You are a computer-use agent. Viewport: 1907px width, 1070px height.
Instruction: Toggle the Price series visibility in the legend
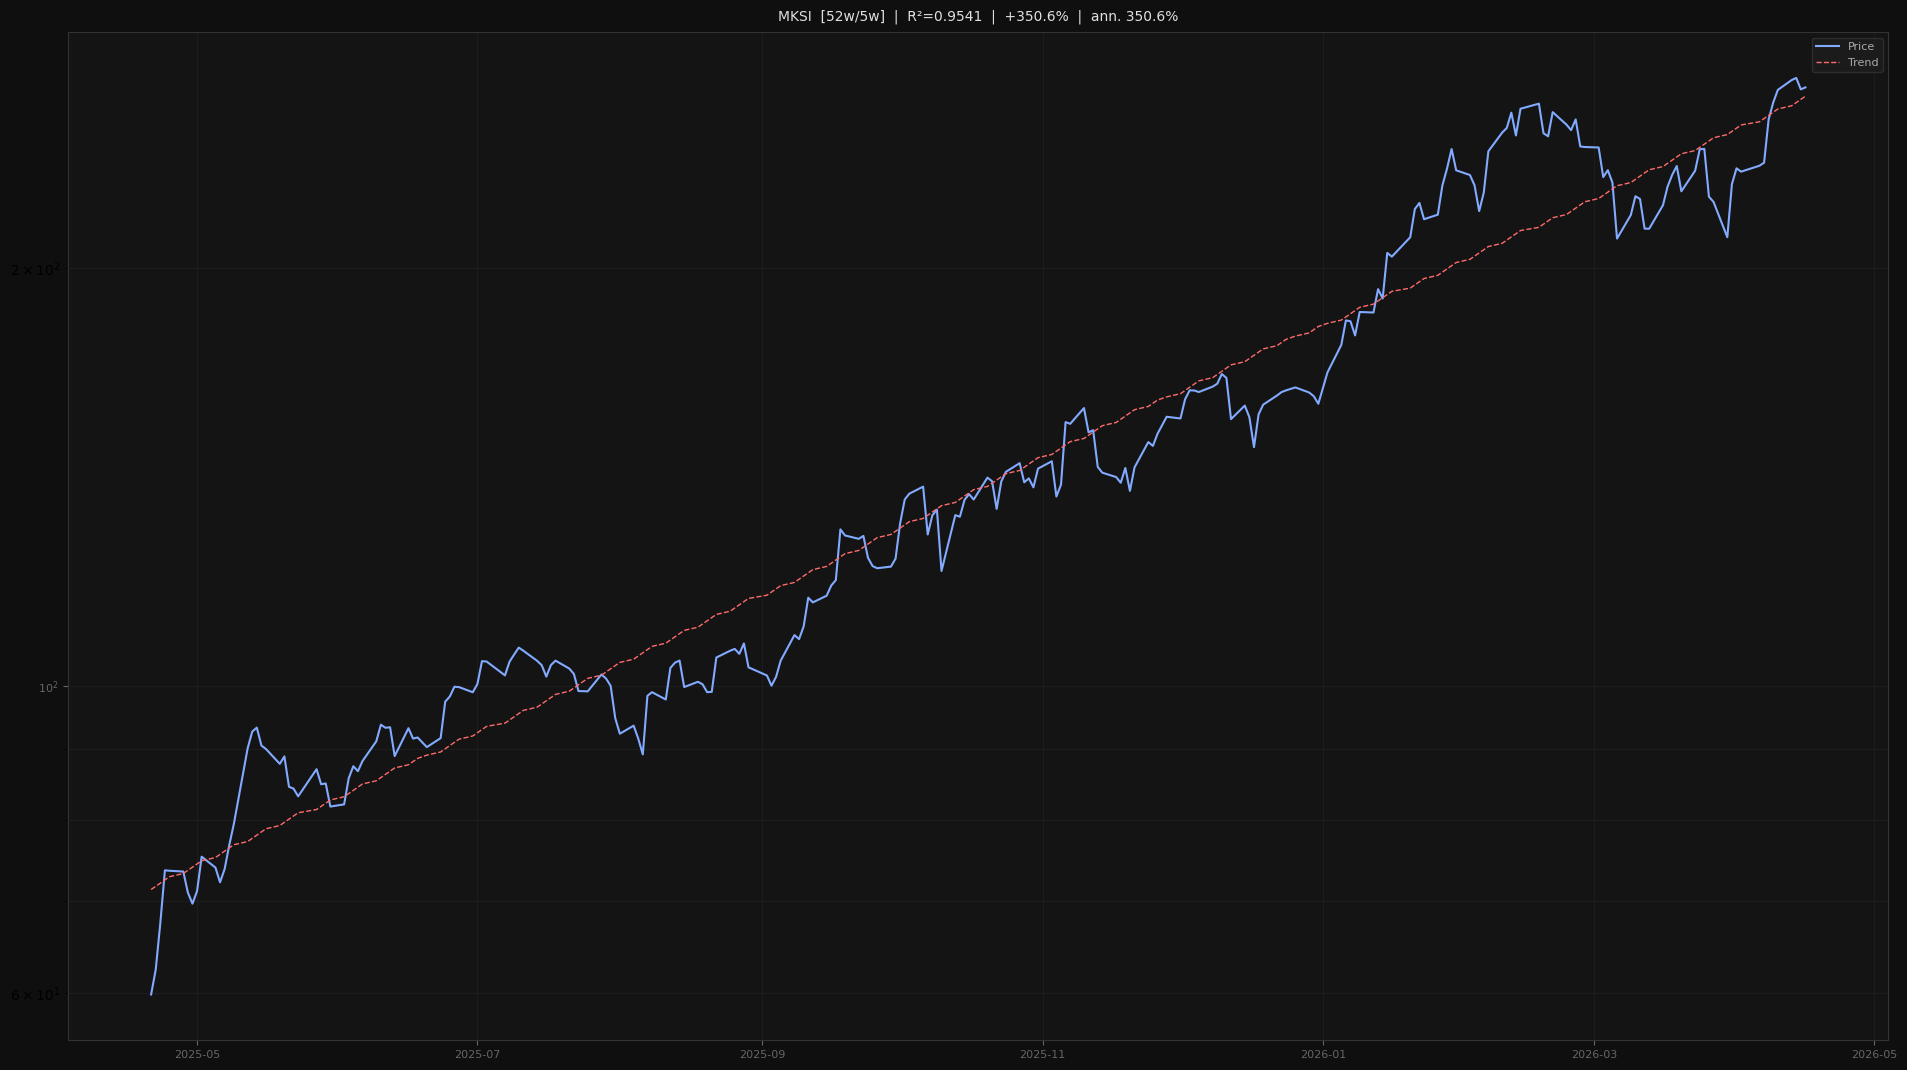coord(1861,46)
